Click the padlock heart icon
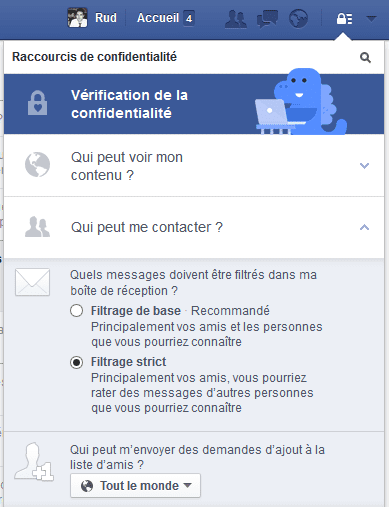 [x=37, y=103]
